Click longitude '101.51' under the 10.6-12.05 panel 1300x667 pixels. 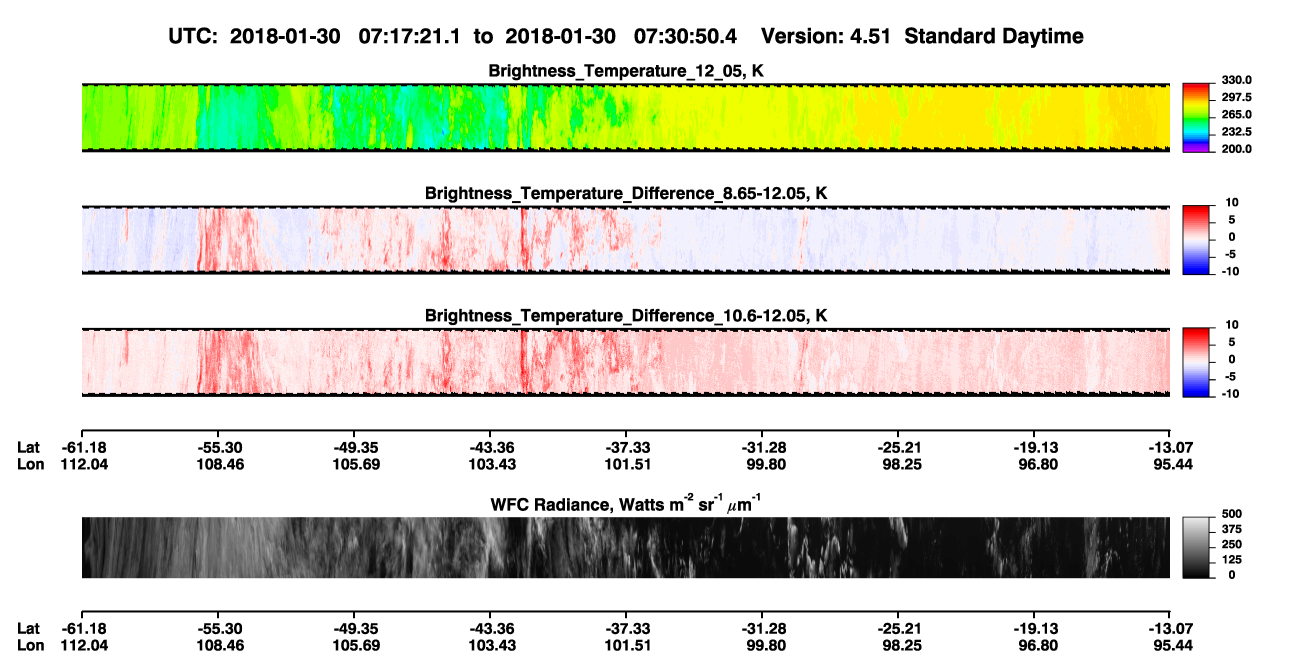tap(626, 464)
